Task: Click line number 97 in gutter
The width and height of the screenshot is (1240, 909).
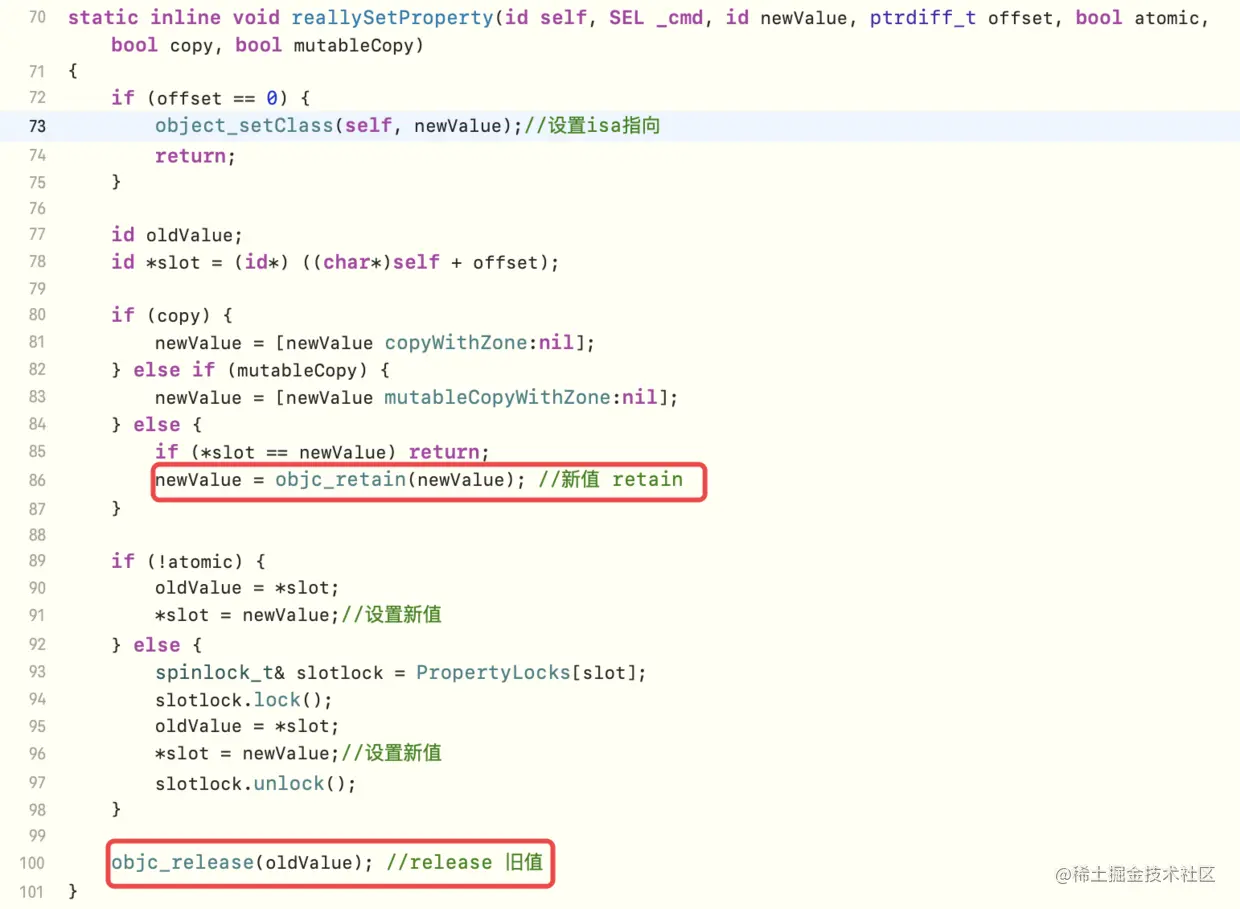Action: click(36, 784)
